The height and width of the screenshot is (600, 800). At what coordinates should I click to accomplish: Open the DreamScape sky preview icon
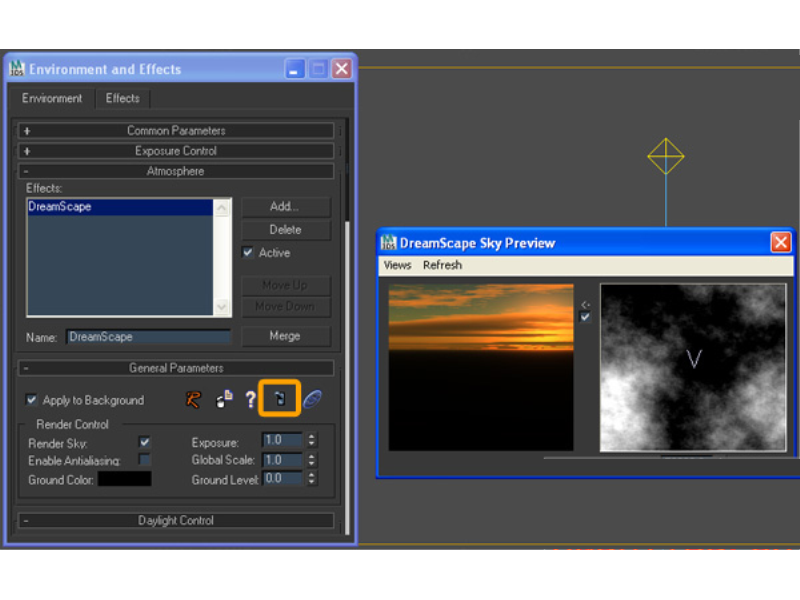click(280, 398)
